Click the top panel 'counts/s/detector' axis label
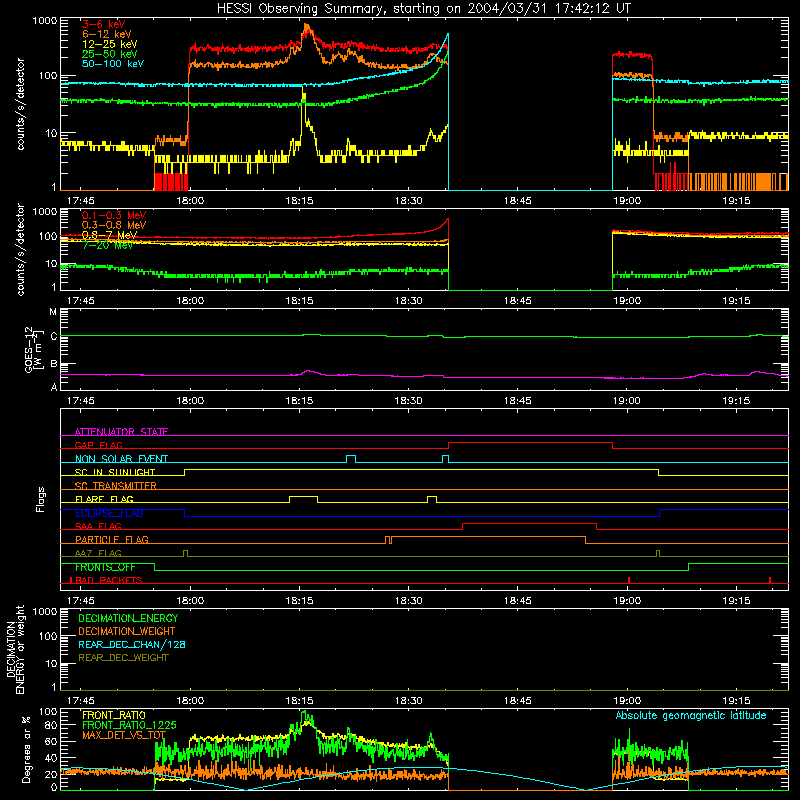Image resolution: width=800 pixels, height=800 pixels. coord(20,104)
